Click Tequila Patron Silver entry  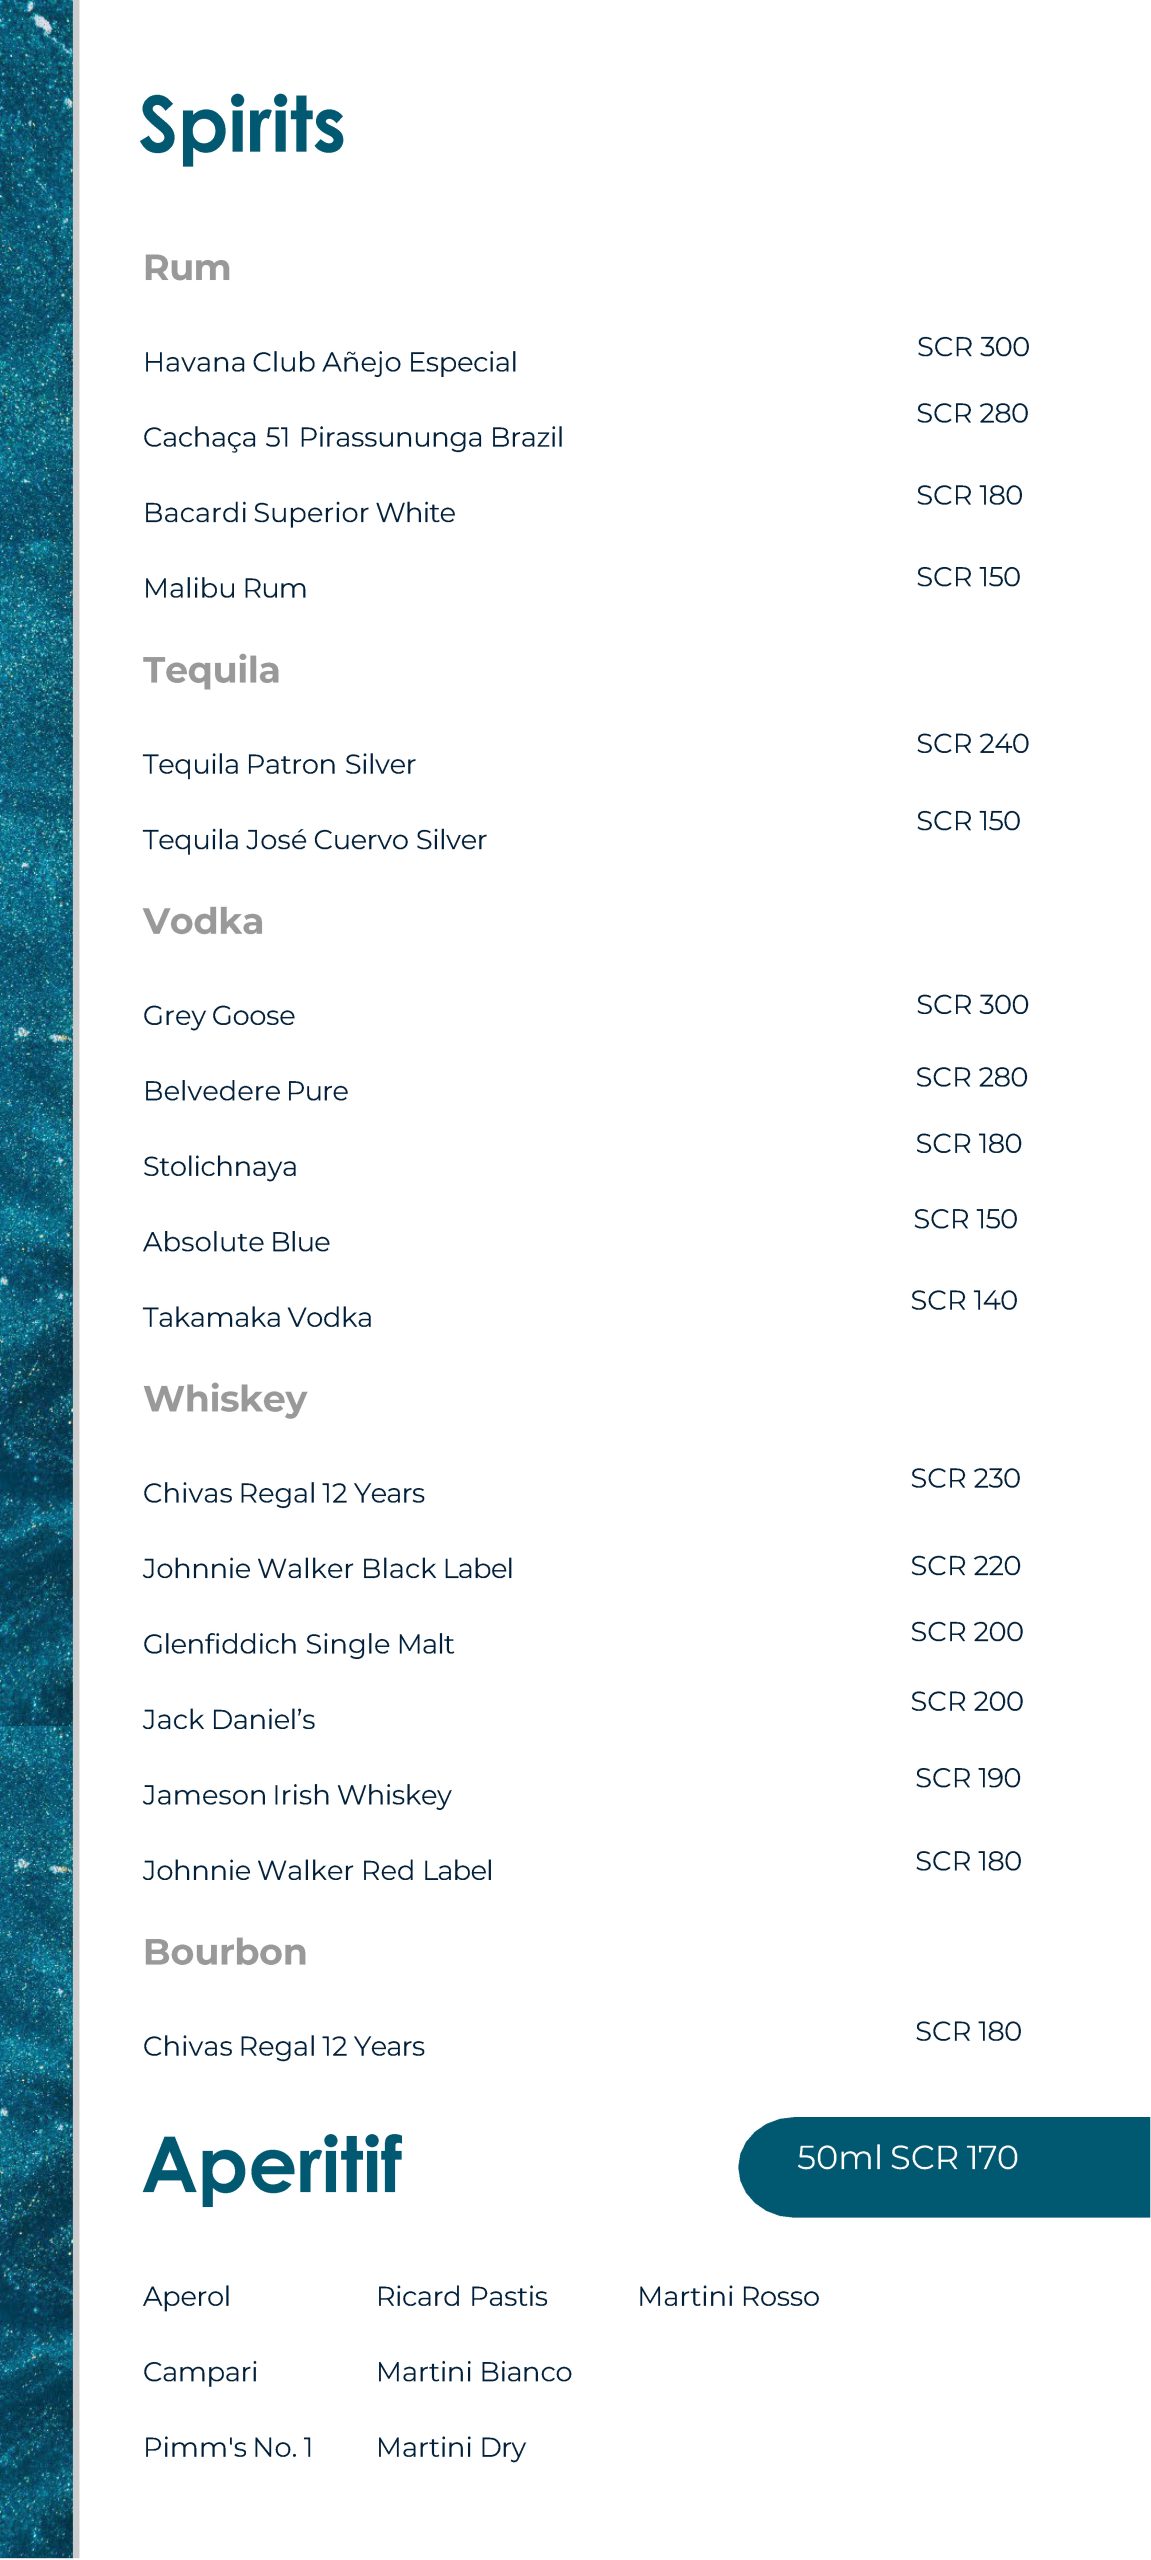coord(279,764)
